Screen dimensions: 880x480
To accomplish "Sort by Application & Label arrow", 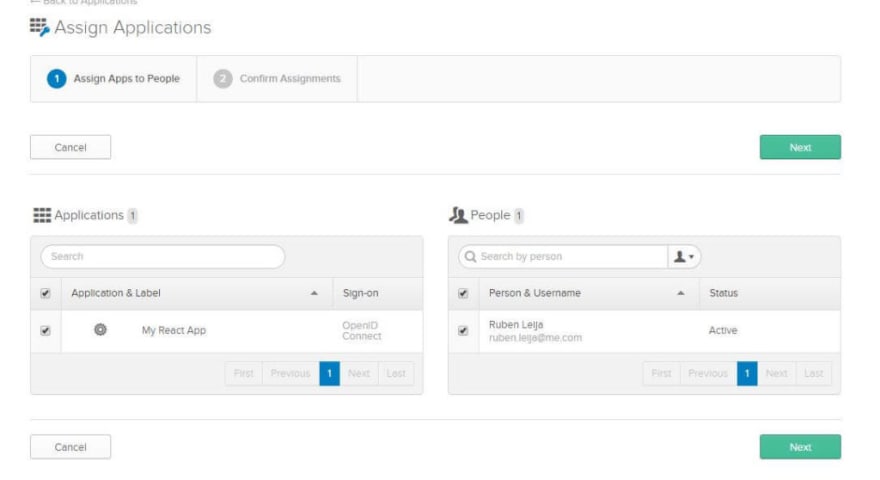I will pyautogui.click(x=314, y=293).
